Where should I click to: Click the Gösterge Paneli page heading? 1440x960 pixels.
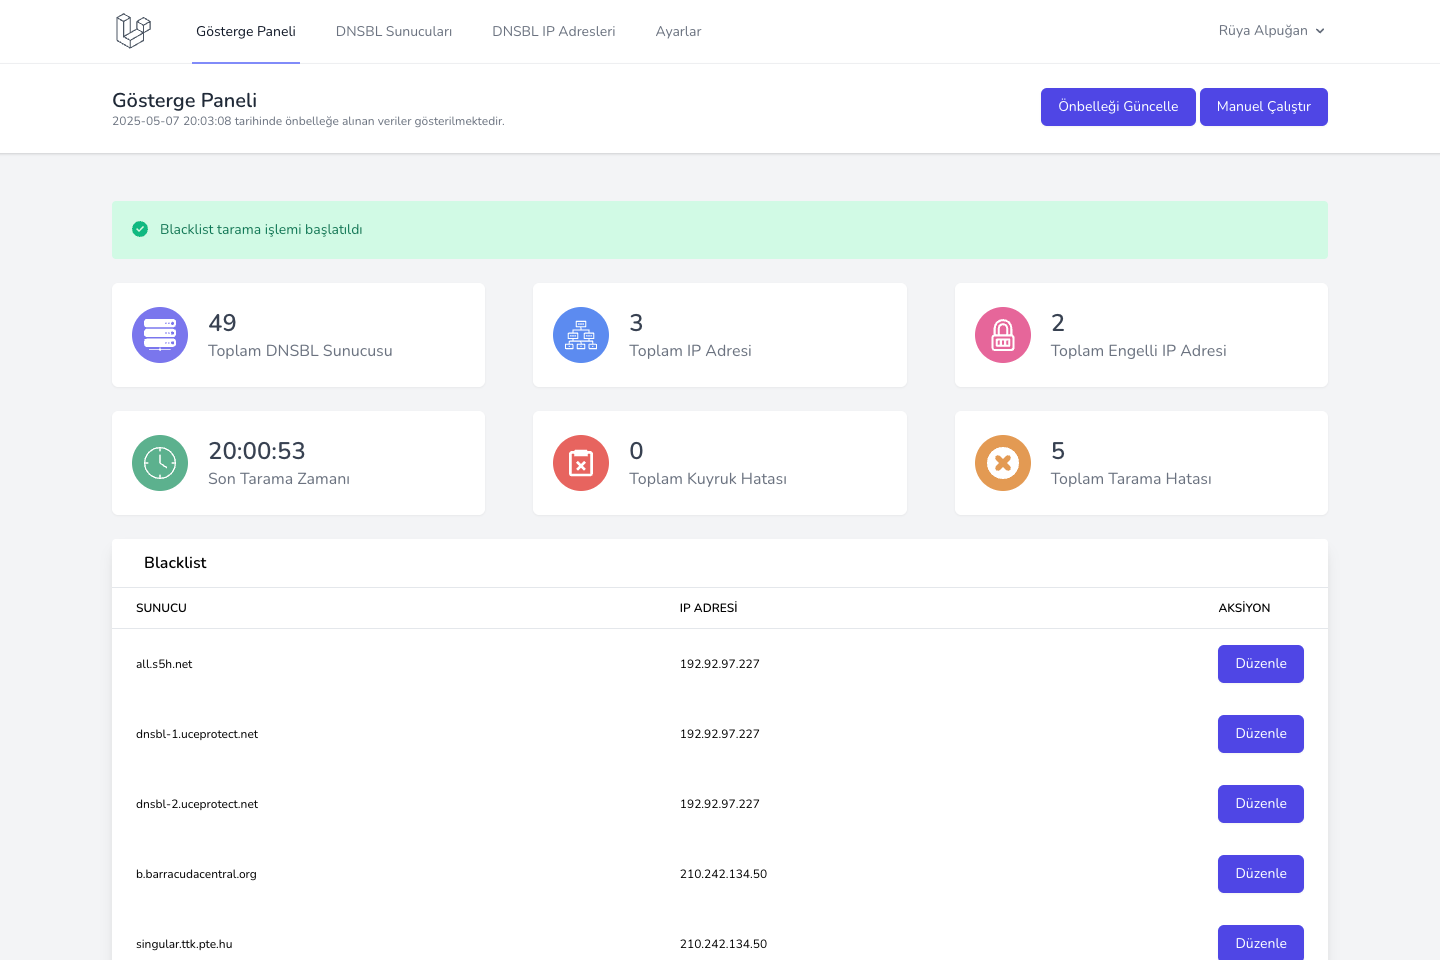click(184, 100)
